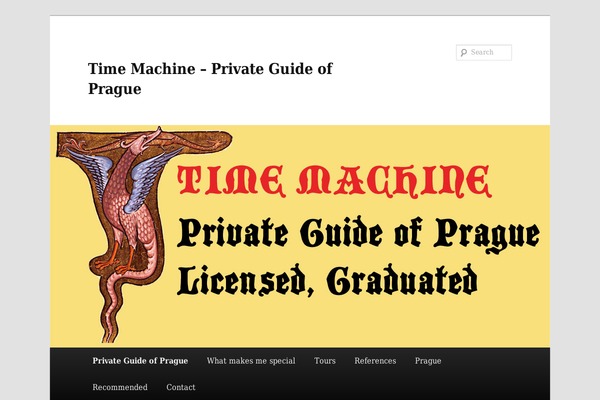The height and width of the screenshot is (400, 600).
Task: Open the Prague navigation item
Action: [x=428, y=361]
